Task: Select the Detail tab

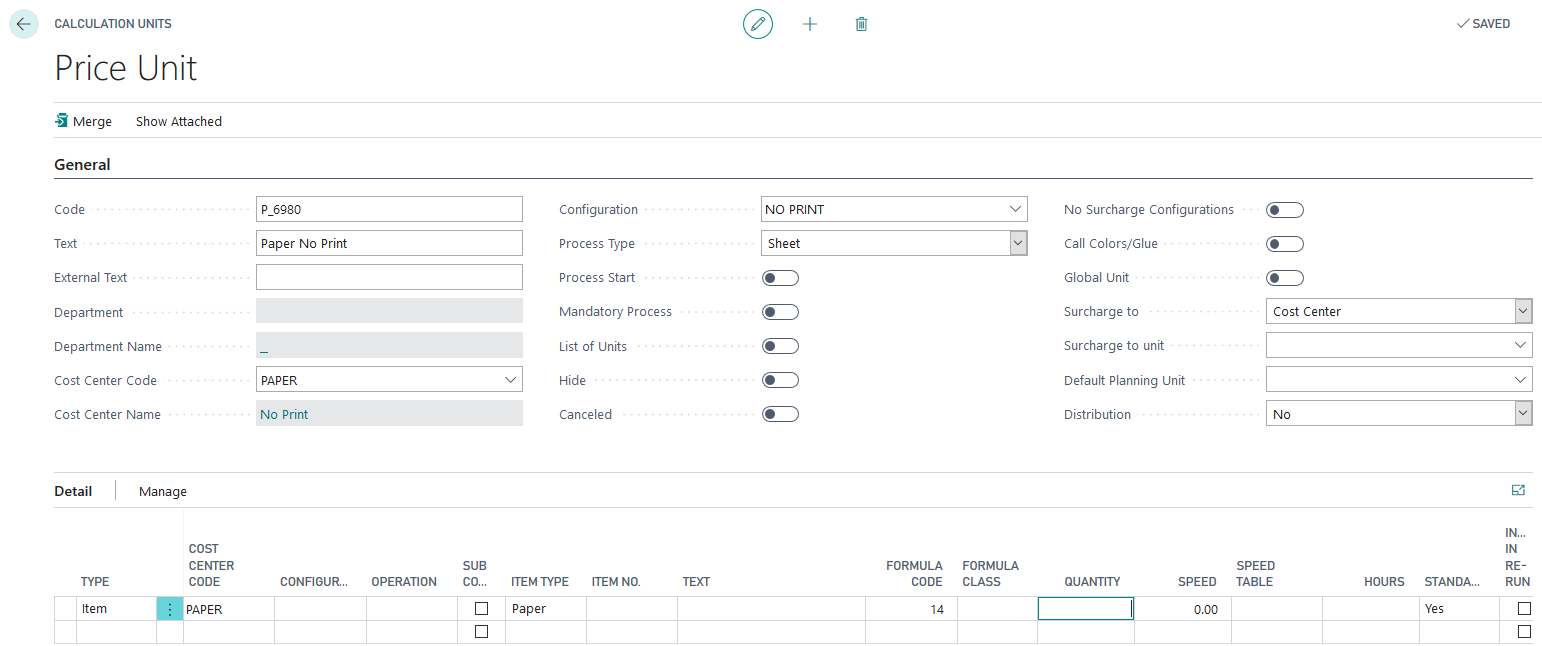Action: (73, 491)
